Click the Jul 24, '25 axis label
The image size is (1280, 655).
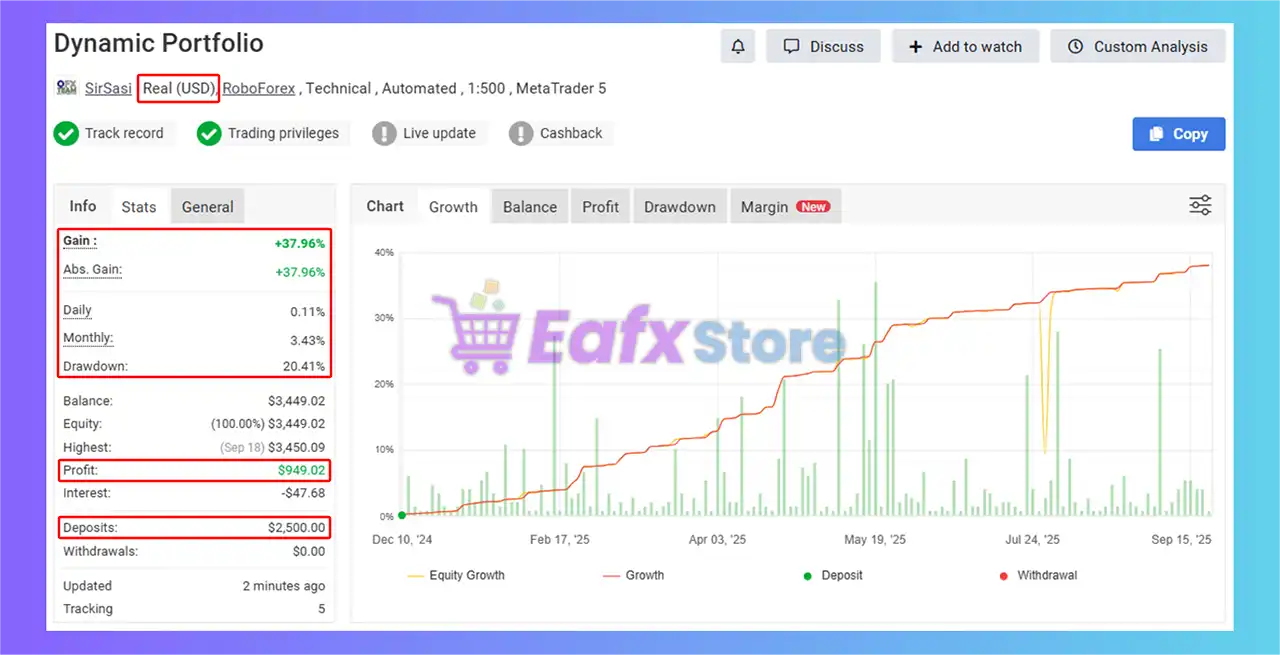coord(1031,539)
